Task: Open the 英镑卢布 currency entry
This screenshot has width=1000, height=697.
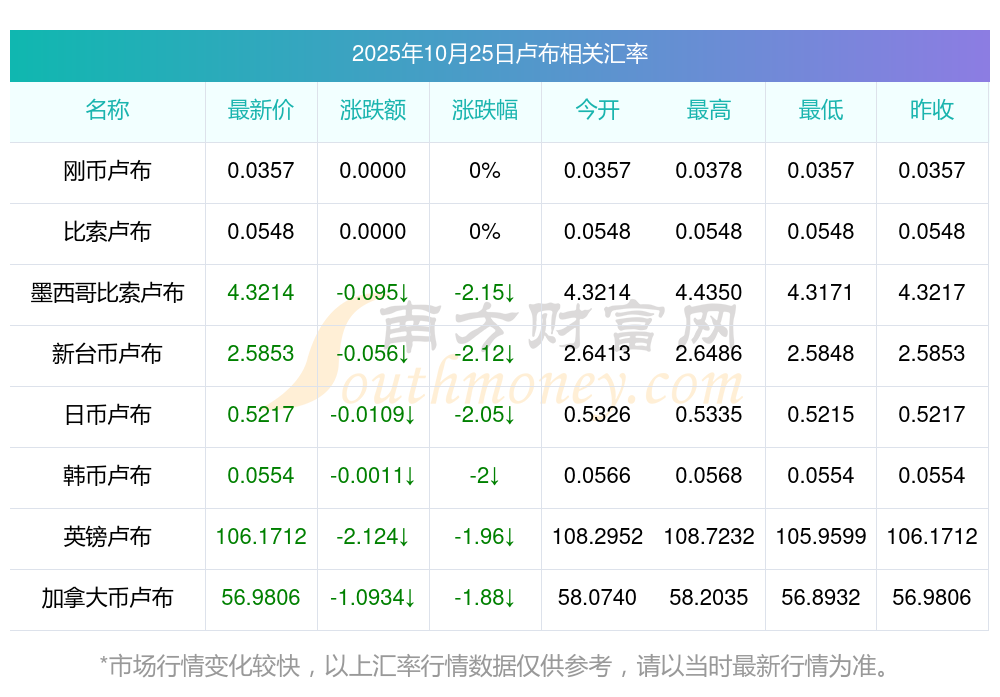Action: coord(107,537)
